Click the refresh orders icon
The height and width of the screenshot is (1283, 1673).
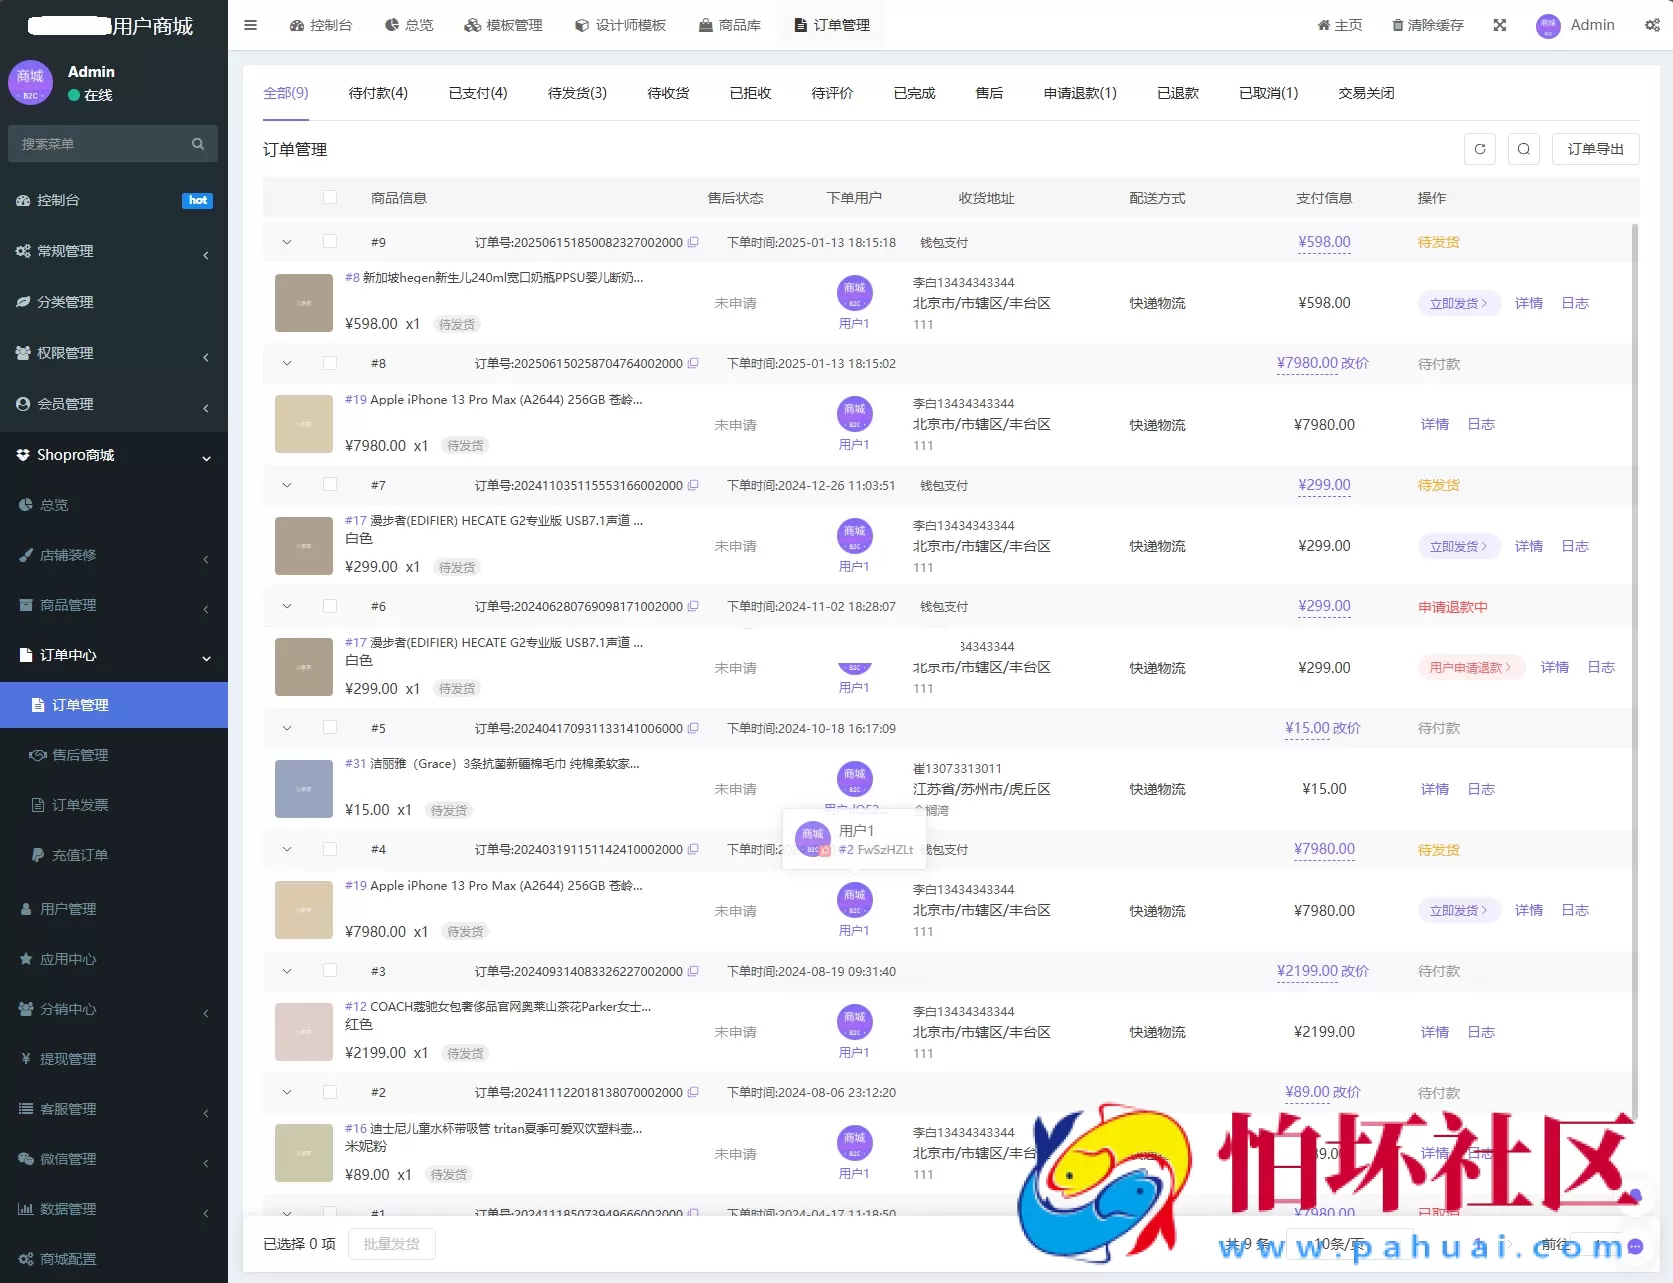tap(1480, 148)
